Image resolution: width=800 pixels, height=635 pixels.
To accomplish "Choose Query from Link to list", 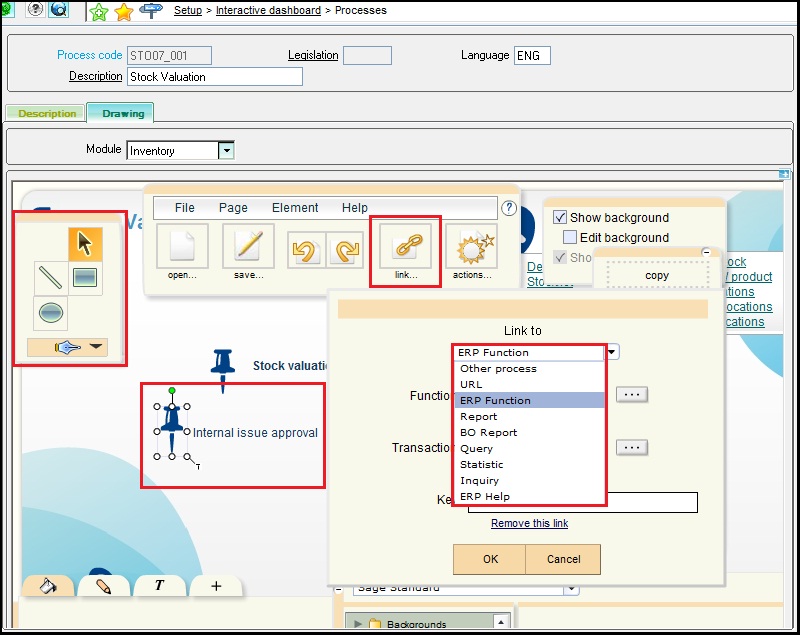I will pos(529,448).
